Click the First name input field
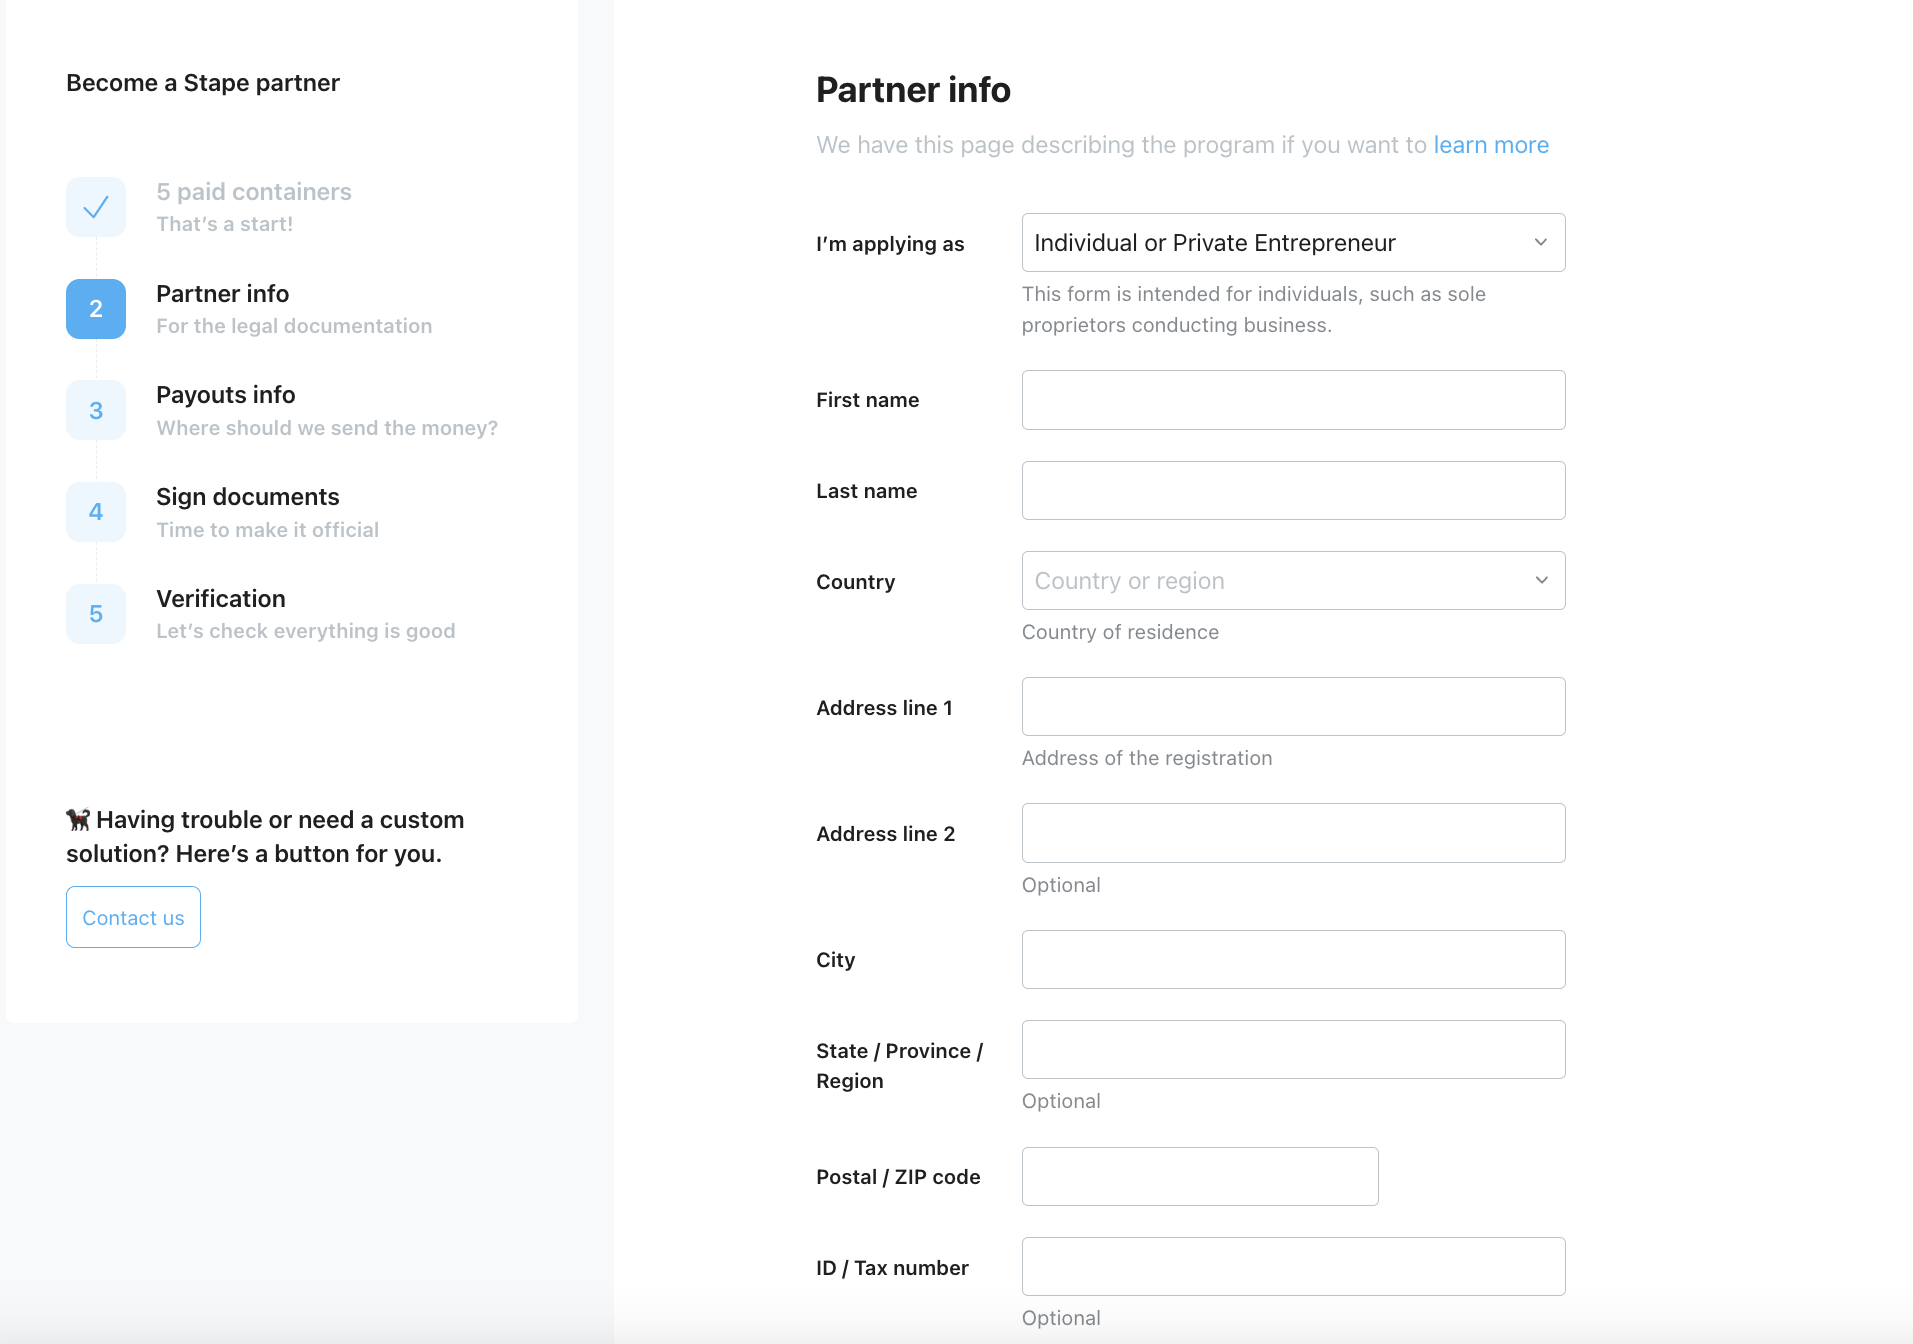Viewport: 1913px width, 1344px height. [1292, 399]
